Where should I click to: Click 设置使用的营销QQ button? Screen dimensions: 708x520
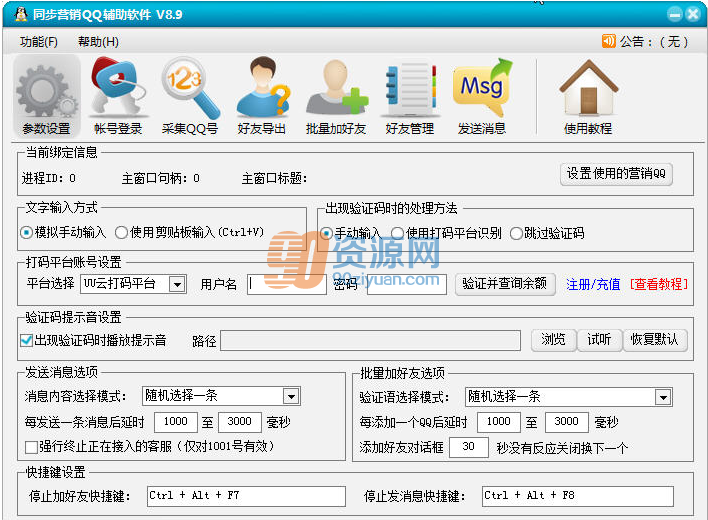tap(616, 174)
